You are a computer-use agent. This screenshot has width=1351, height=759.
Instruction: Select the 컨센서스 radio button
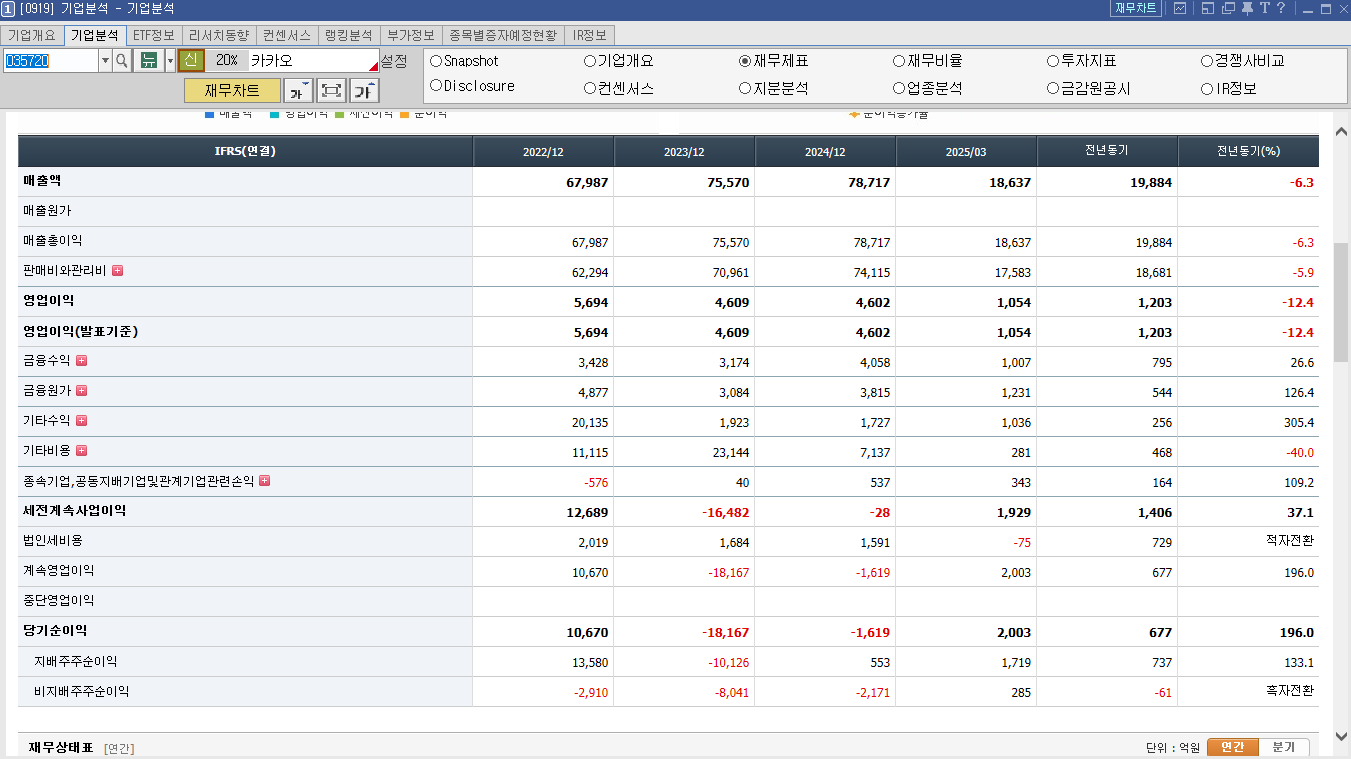[590, 88]
